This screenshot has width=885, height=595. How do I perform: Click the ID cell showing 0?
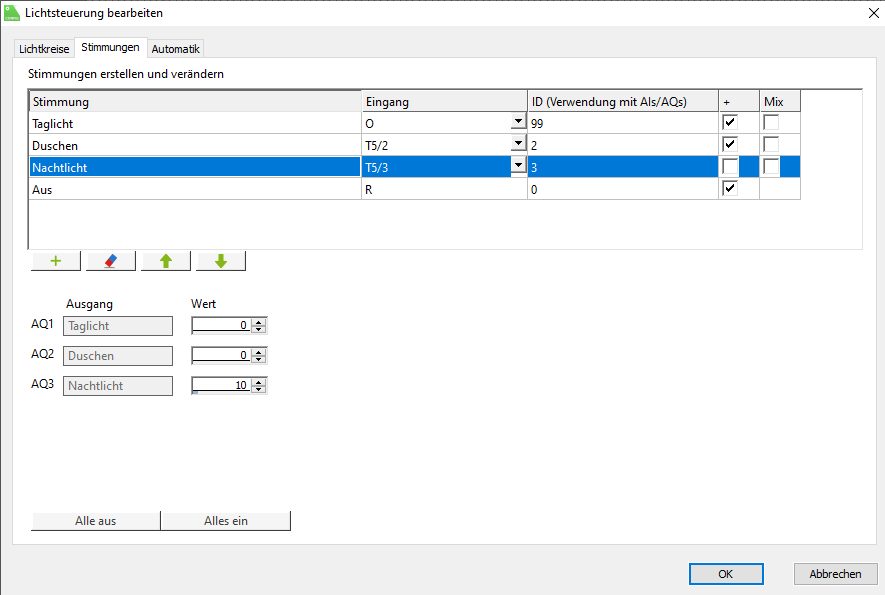pyautogui.click(x=623, y=189)
